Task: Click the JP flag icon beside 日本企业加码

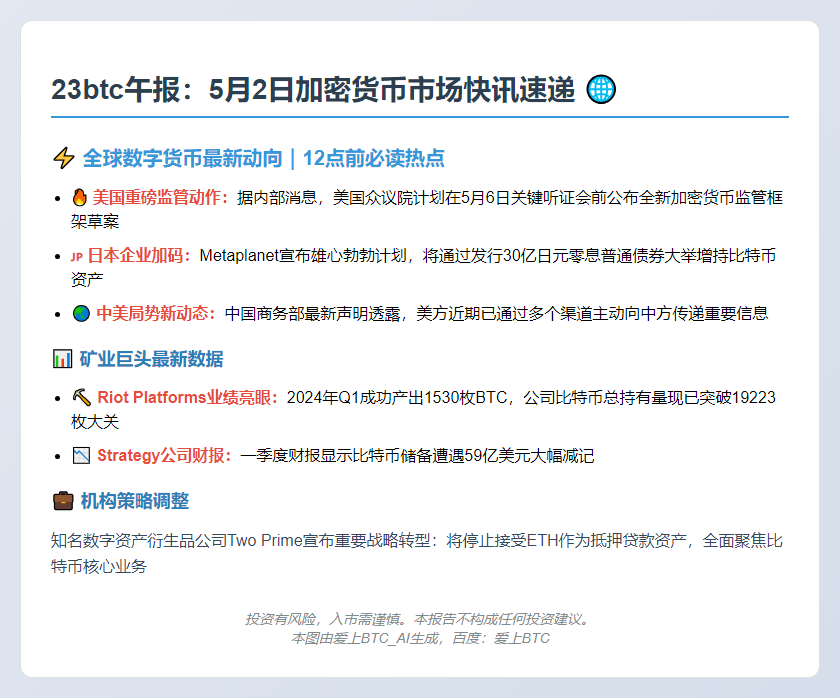Action: (77, 257)
